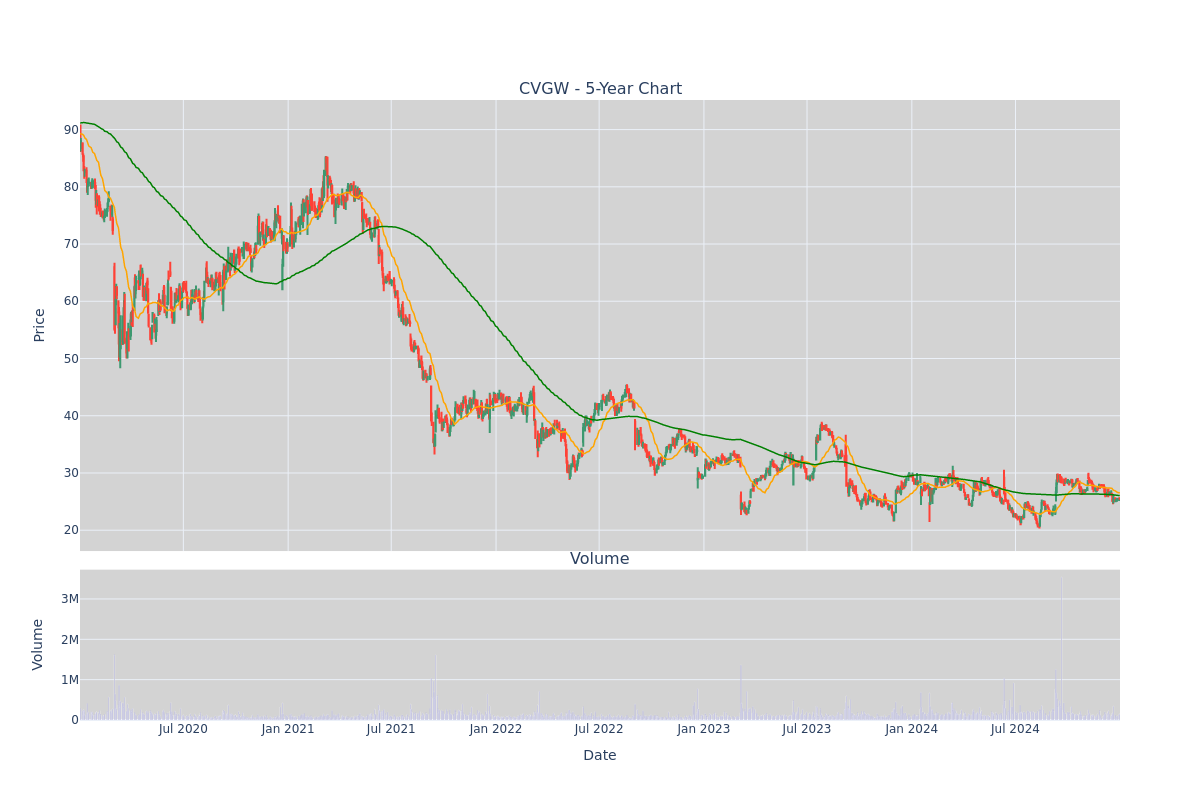Select the 'Date' x-axis label

(x=600, y=756)
